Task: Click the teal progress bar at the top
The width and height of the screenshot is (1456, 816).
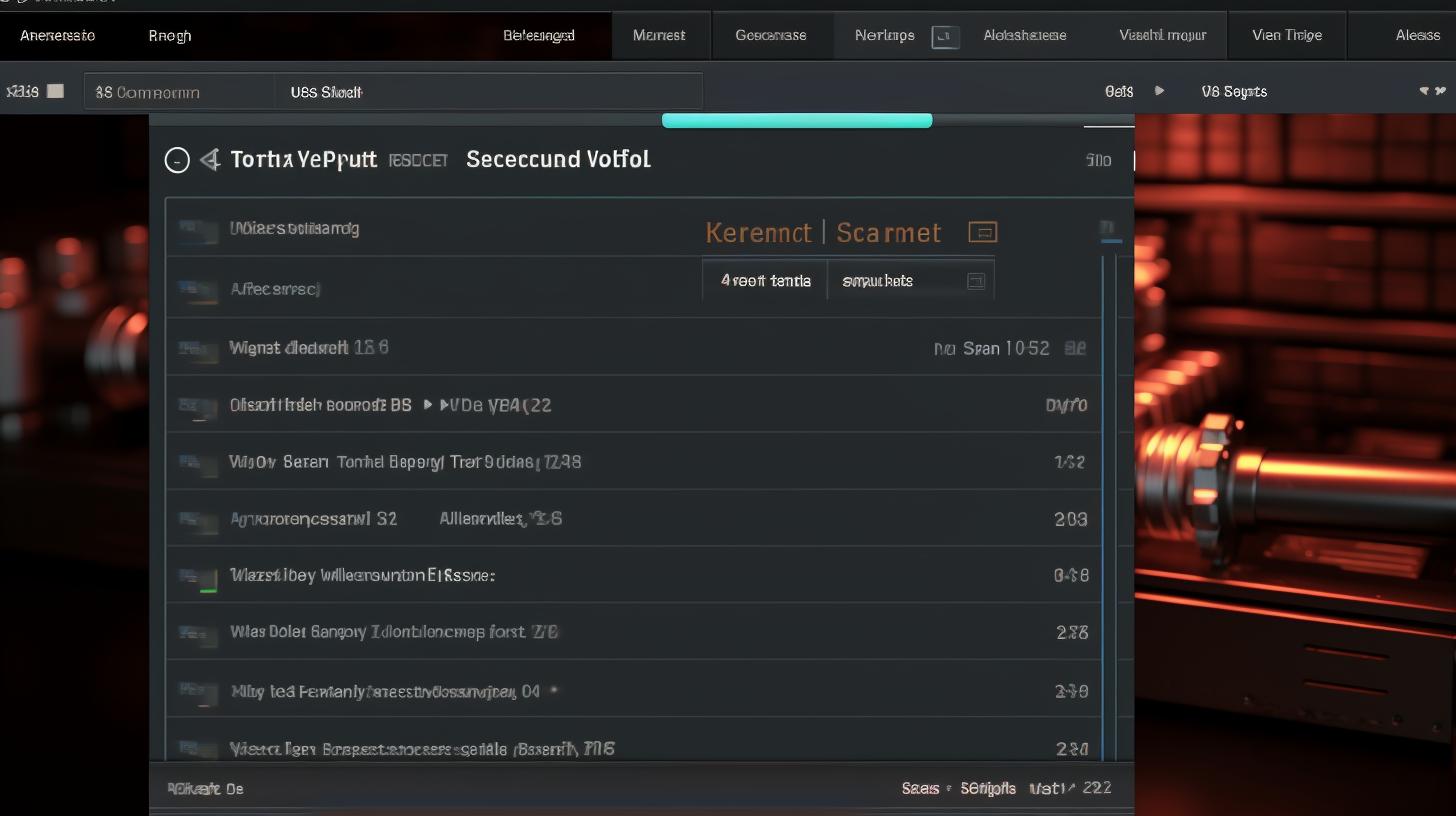Action: (x=796, y=119)
